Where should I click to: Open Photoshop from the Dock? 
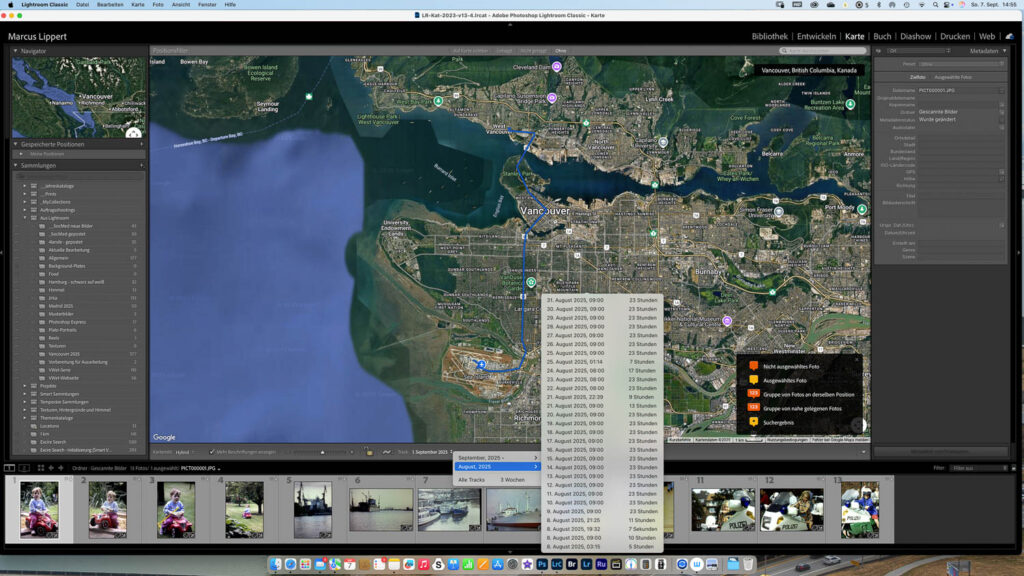click(x=542, y=564)
